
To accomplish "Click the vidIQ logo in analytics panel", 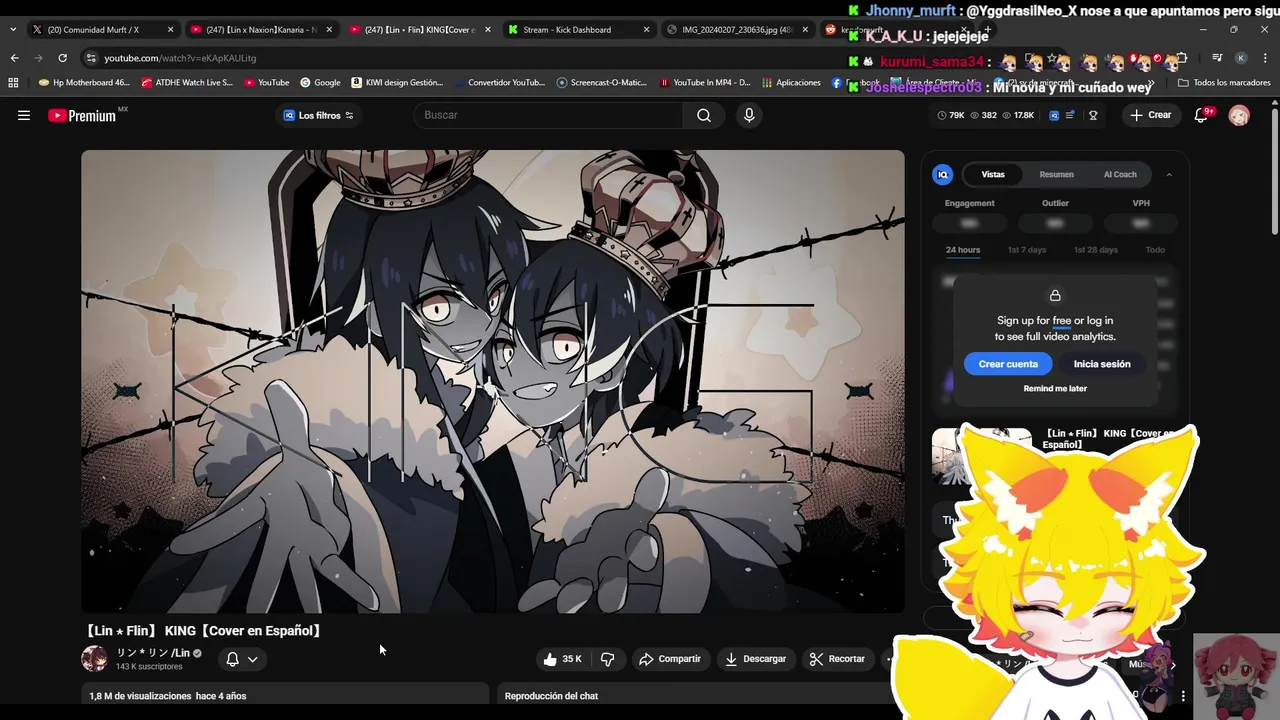I will pyautogui.click(x=942, y=175).
